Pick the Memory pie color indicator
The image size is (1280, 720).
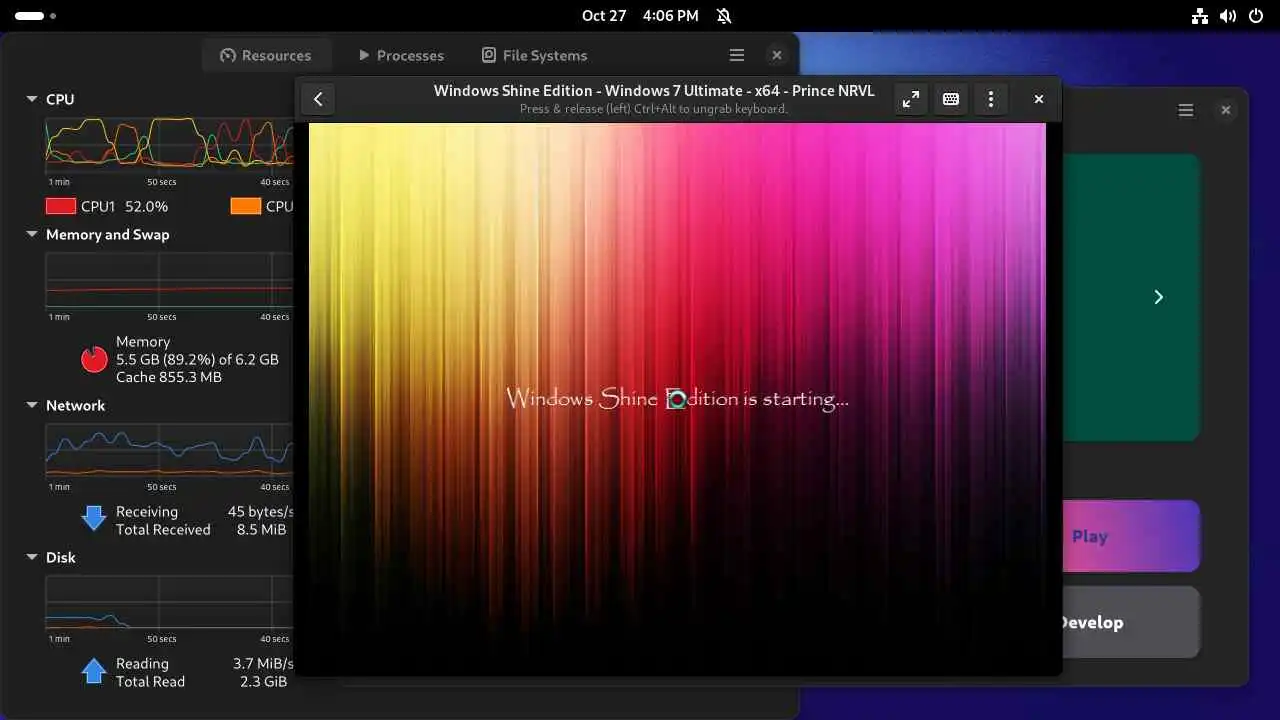coord(94,359)
